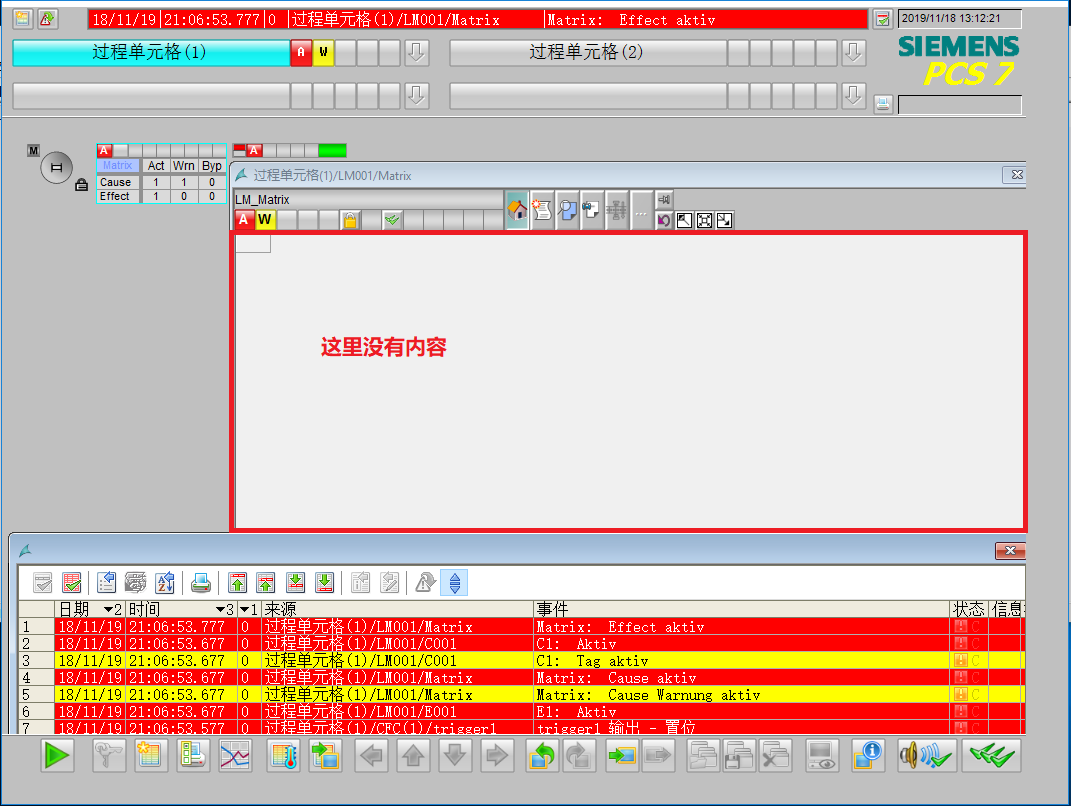Click group acknowledge red checklist icon
Viewport: 1071px width, 806px height.
click(72, 583)
